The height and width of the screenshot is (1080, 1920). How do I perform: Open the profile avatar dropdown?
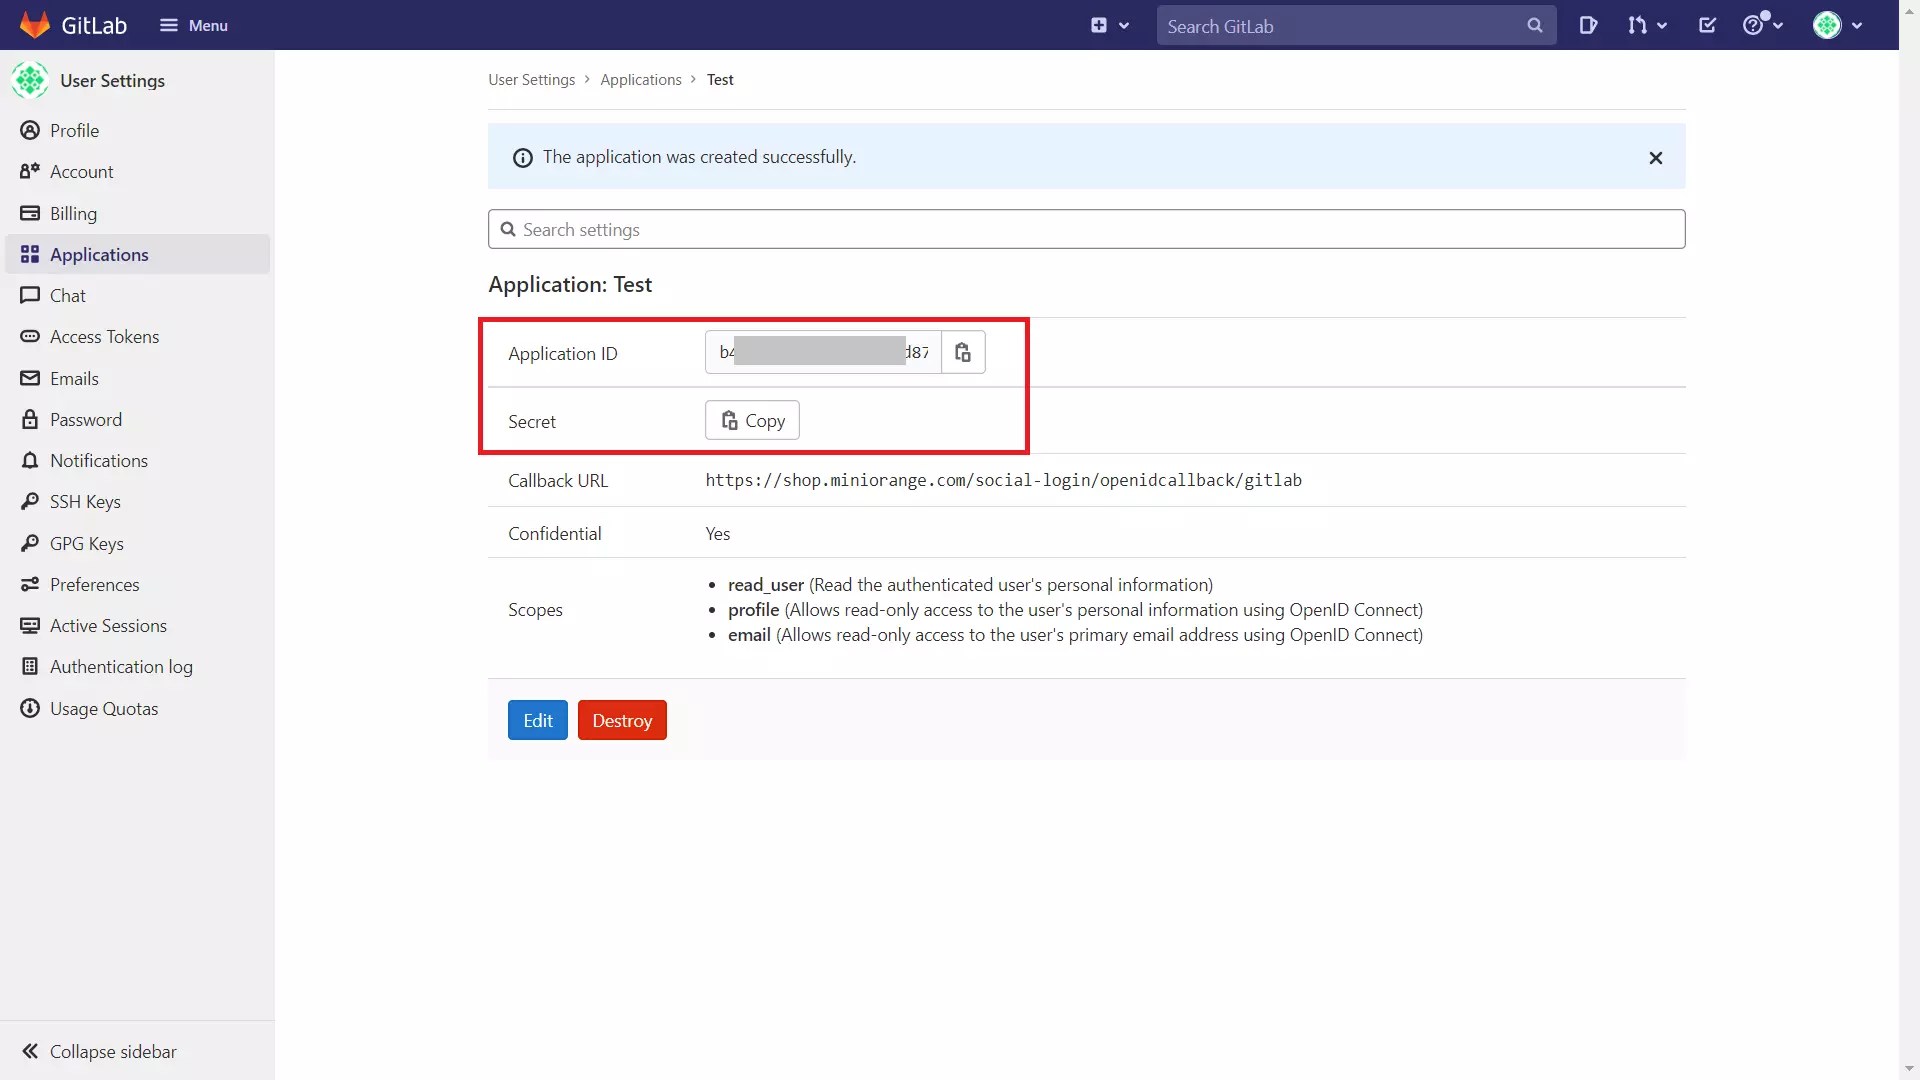click(1837, 25)
